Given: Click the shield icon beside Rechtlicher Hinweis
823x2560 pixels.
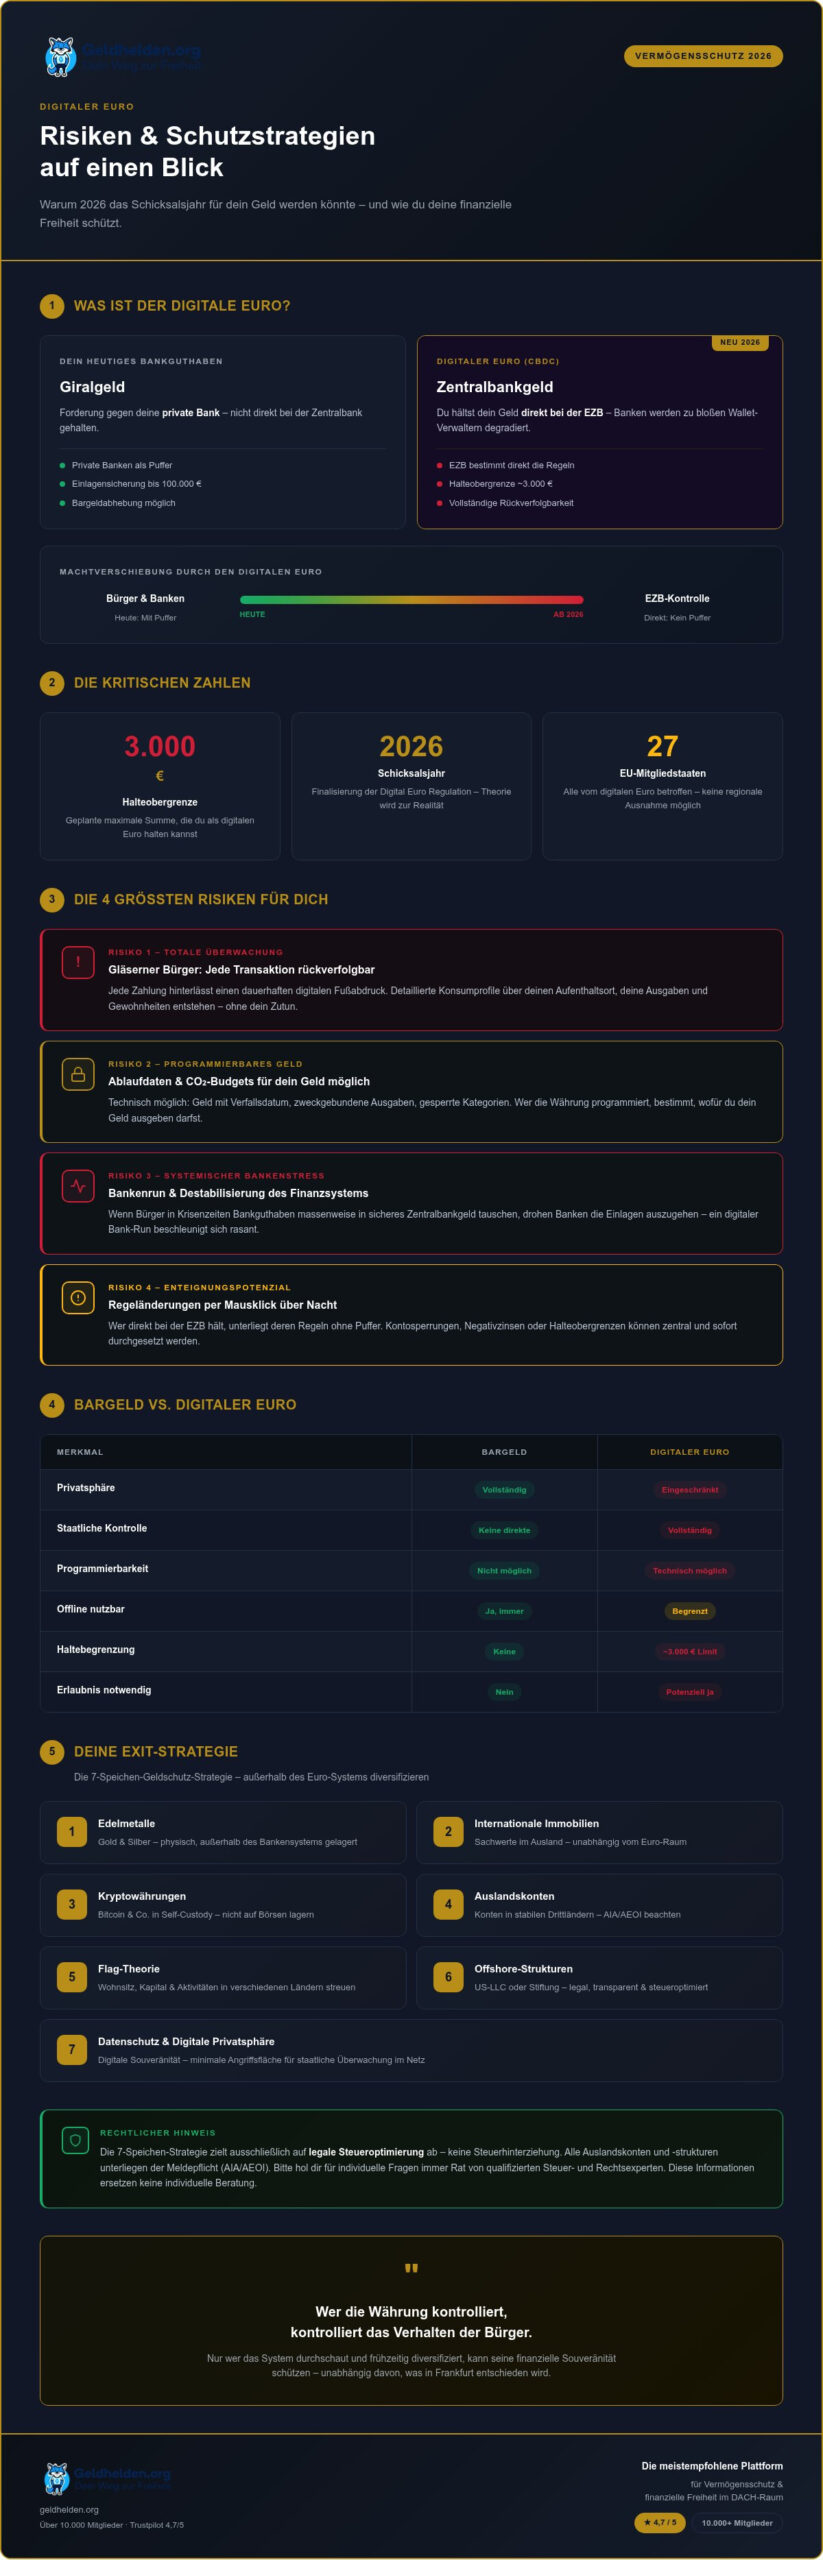Looking at the screenshot, I should 74,2141.
